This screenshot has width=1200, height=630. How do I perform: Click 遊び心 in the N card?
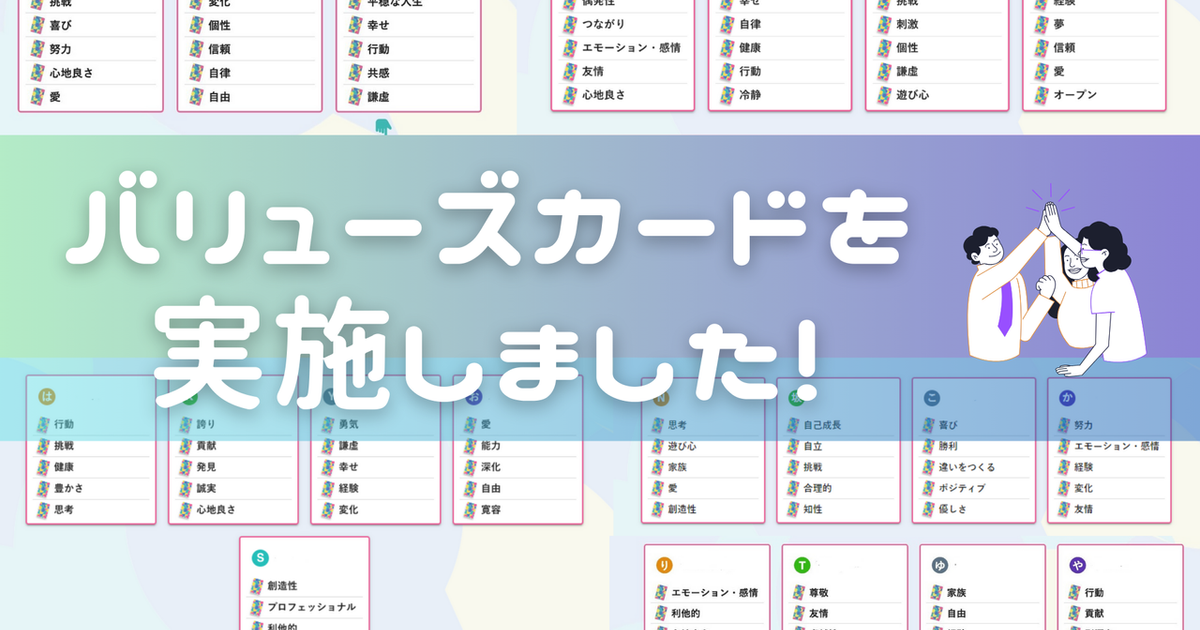[683, 446]
